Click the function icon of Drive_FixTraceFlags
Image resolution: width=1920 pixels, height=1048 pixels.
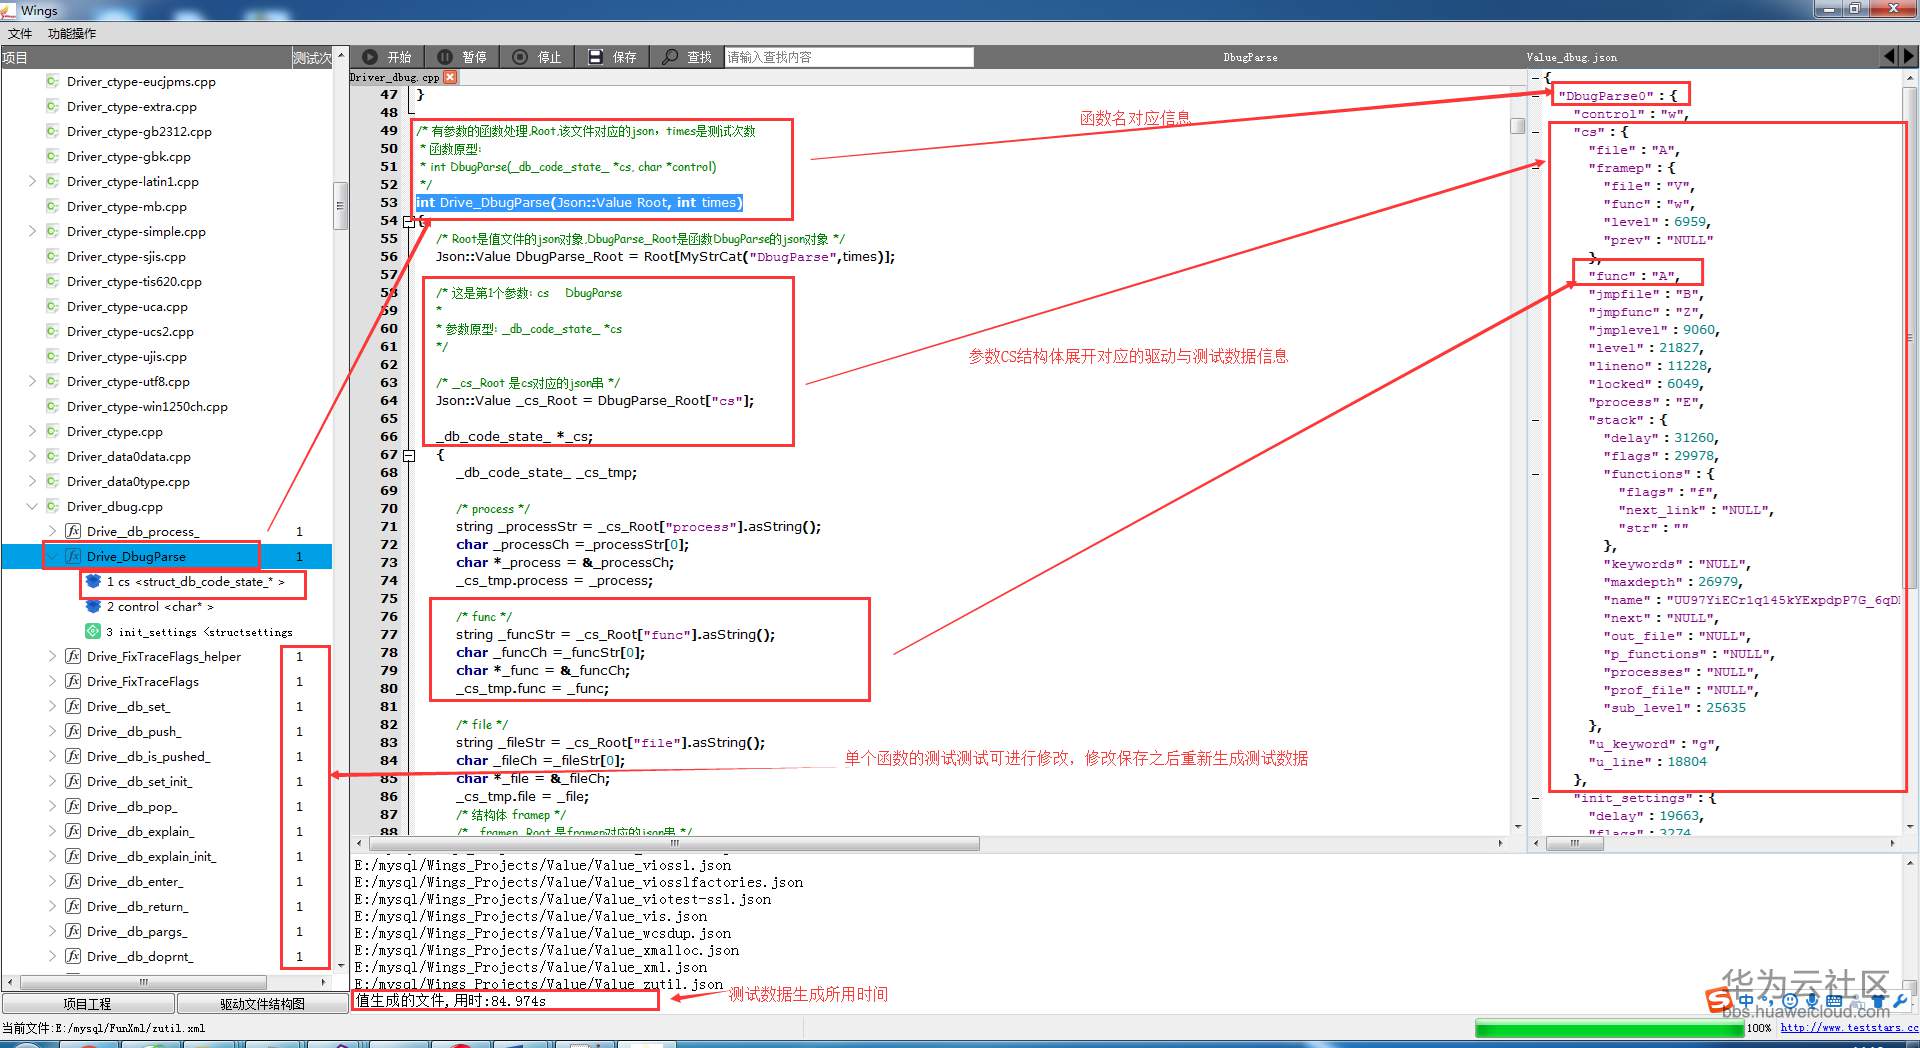(x=73, y=681)
